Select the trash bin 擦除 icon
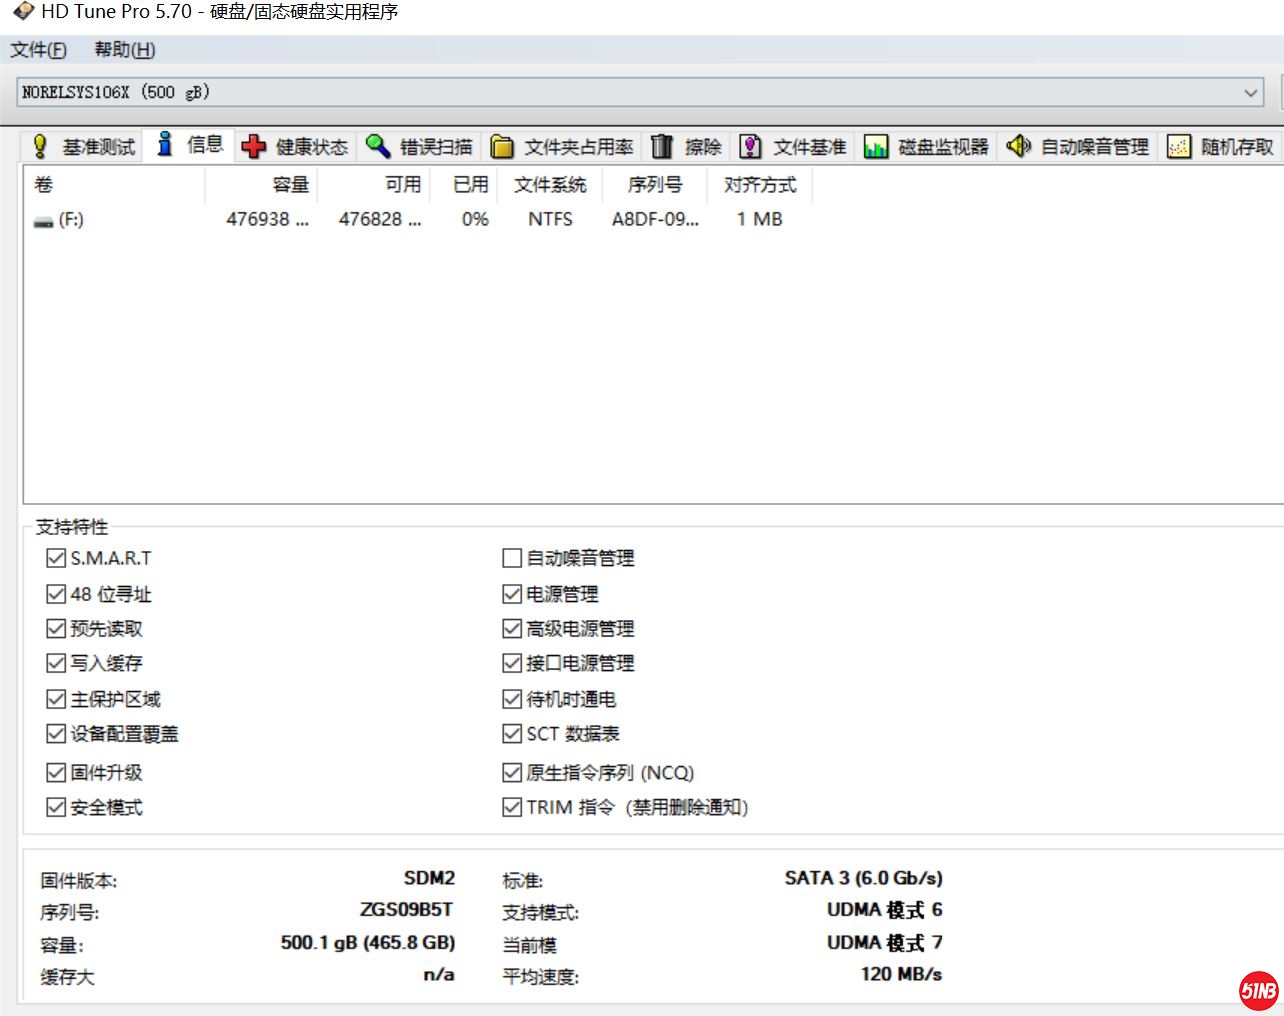The image size is (1284, 1016). click(x=662, y=146)
